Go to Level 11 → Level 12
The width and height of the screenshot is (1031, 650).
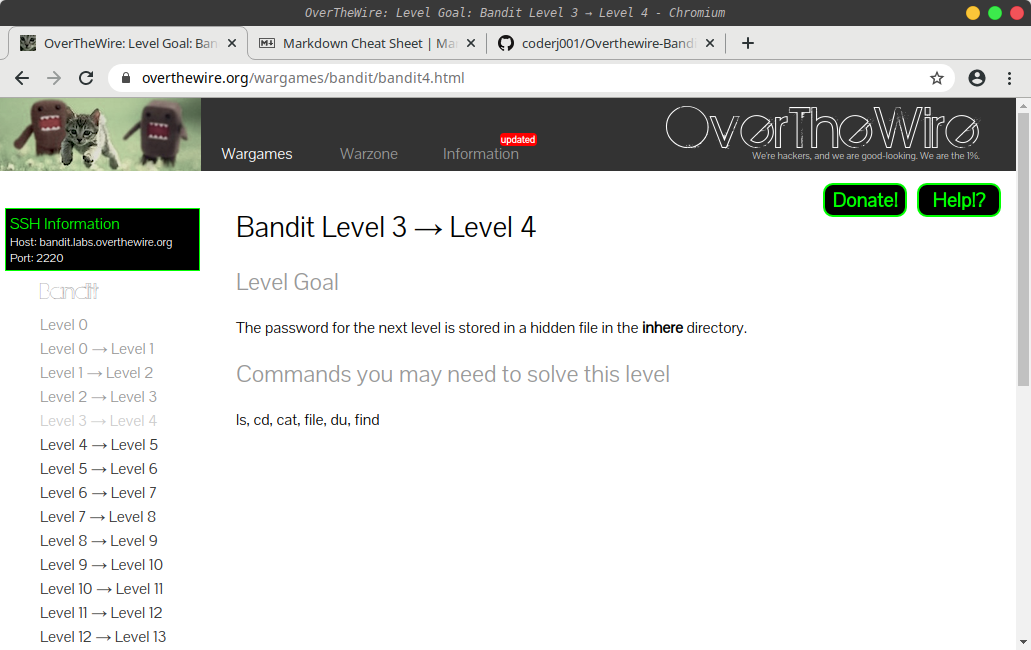point(101,613)
